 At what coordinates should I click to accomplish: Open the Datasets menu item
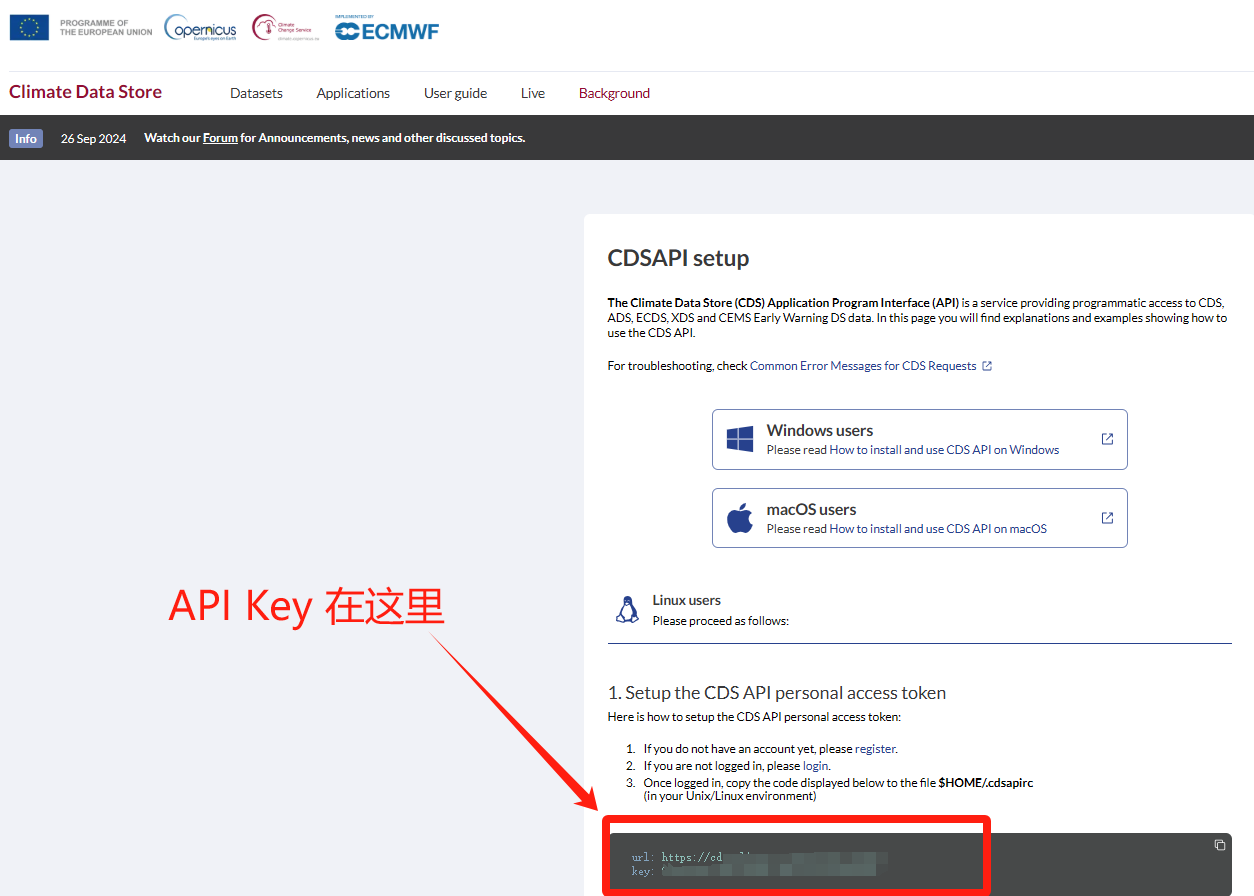click(x=256, y=93)
